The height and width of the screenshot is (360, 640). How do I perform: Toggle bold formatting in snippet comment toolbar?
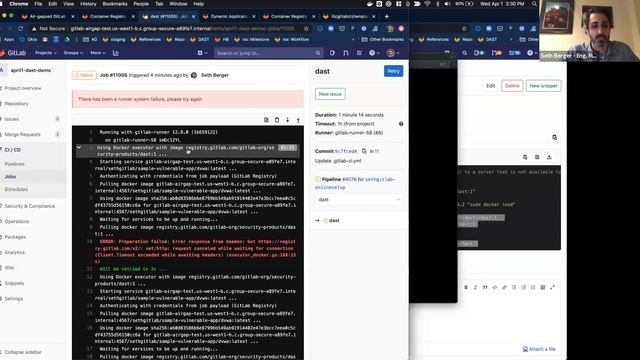point(466,287)
